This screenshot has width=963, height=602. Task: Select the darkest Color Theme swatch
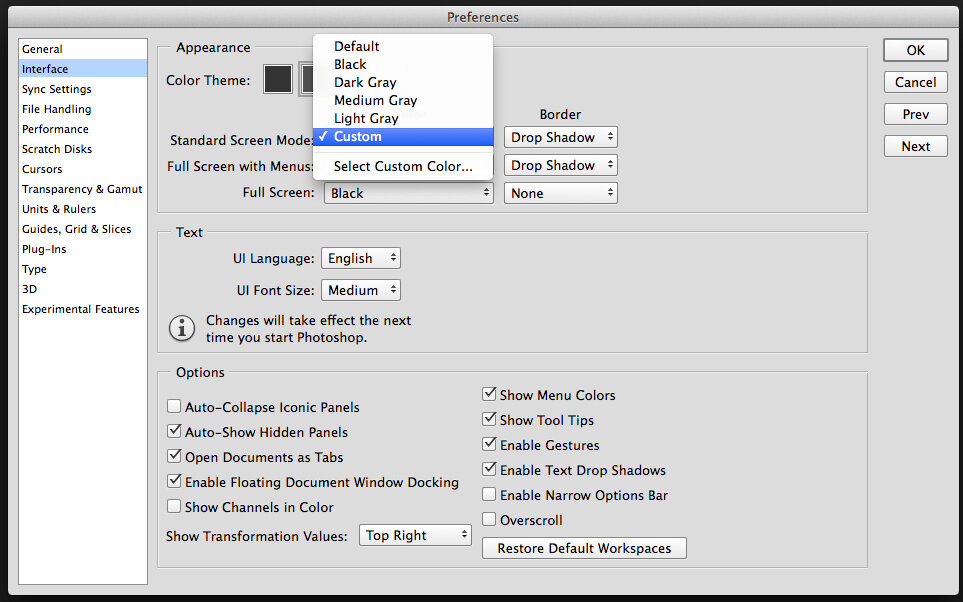(278, 79)
